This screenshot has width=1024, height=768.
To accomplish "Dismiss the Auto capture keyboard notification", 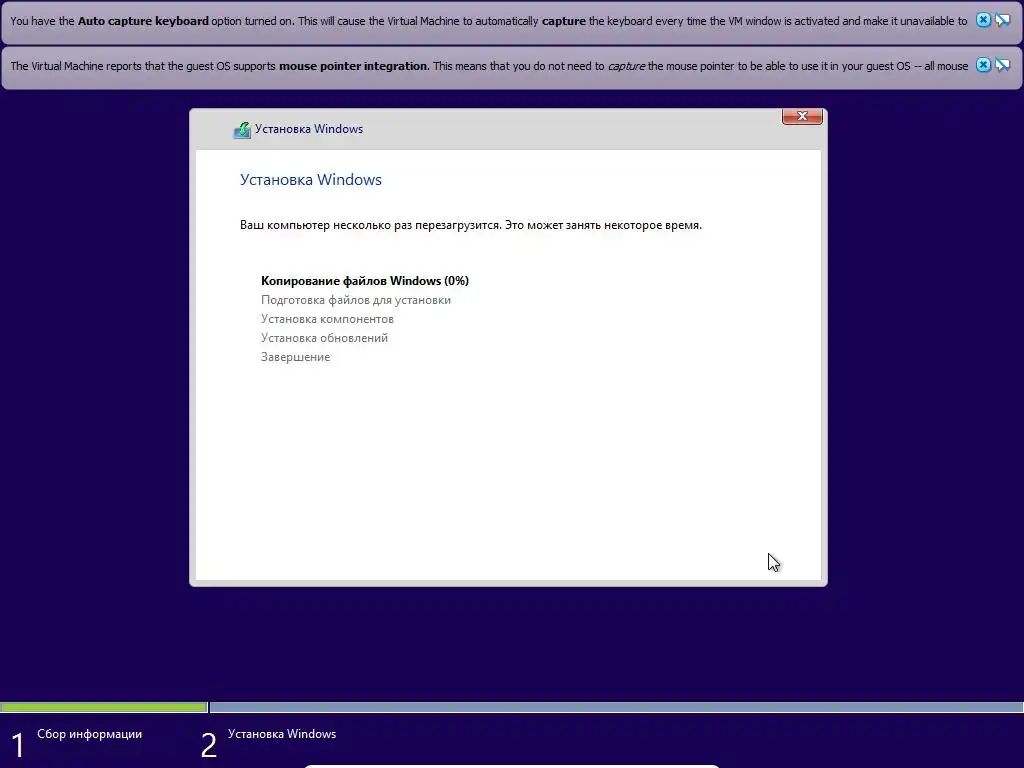I will click(x=983, y=20).
